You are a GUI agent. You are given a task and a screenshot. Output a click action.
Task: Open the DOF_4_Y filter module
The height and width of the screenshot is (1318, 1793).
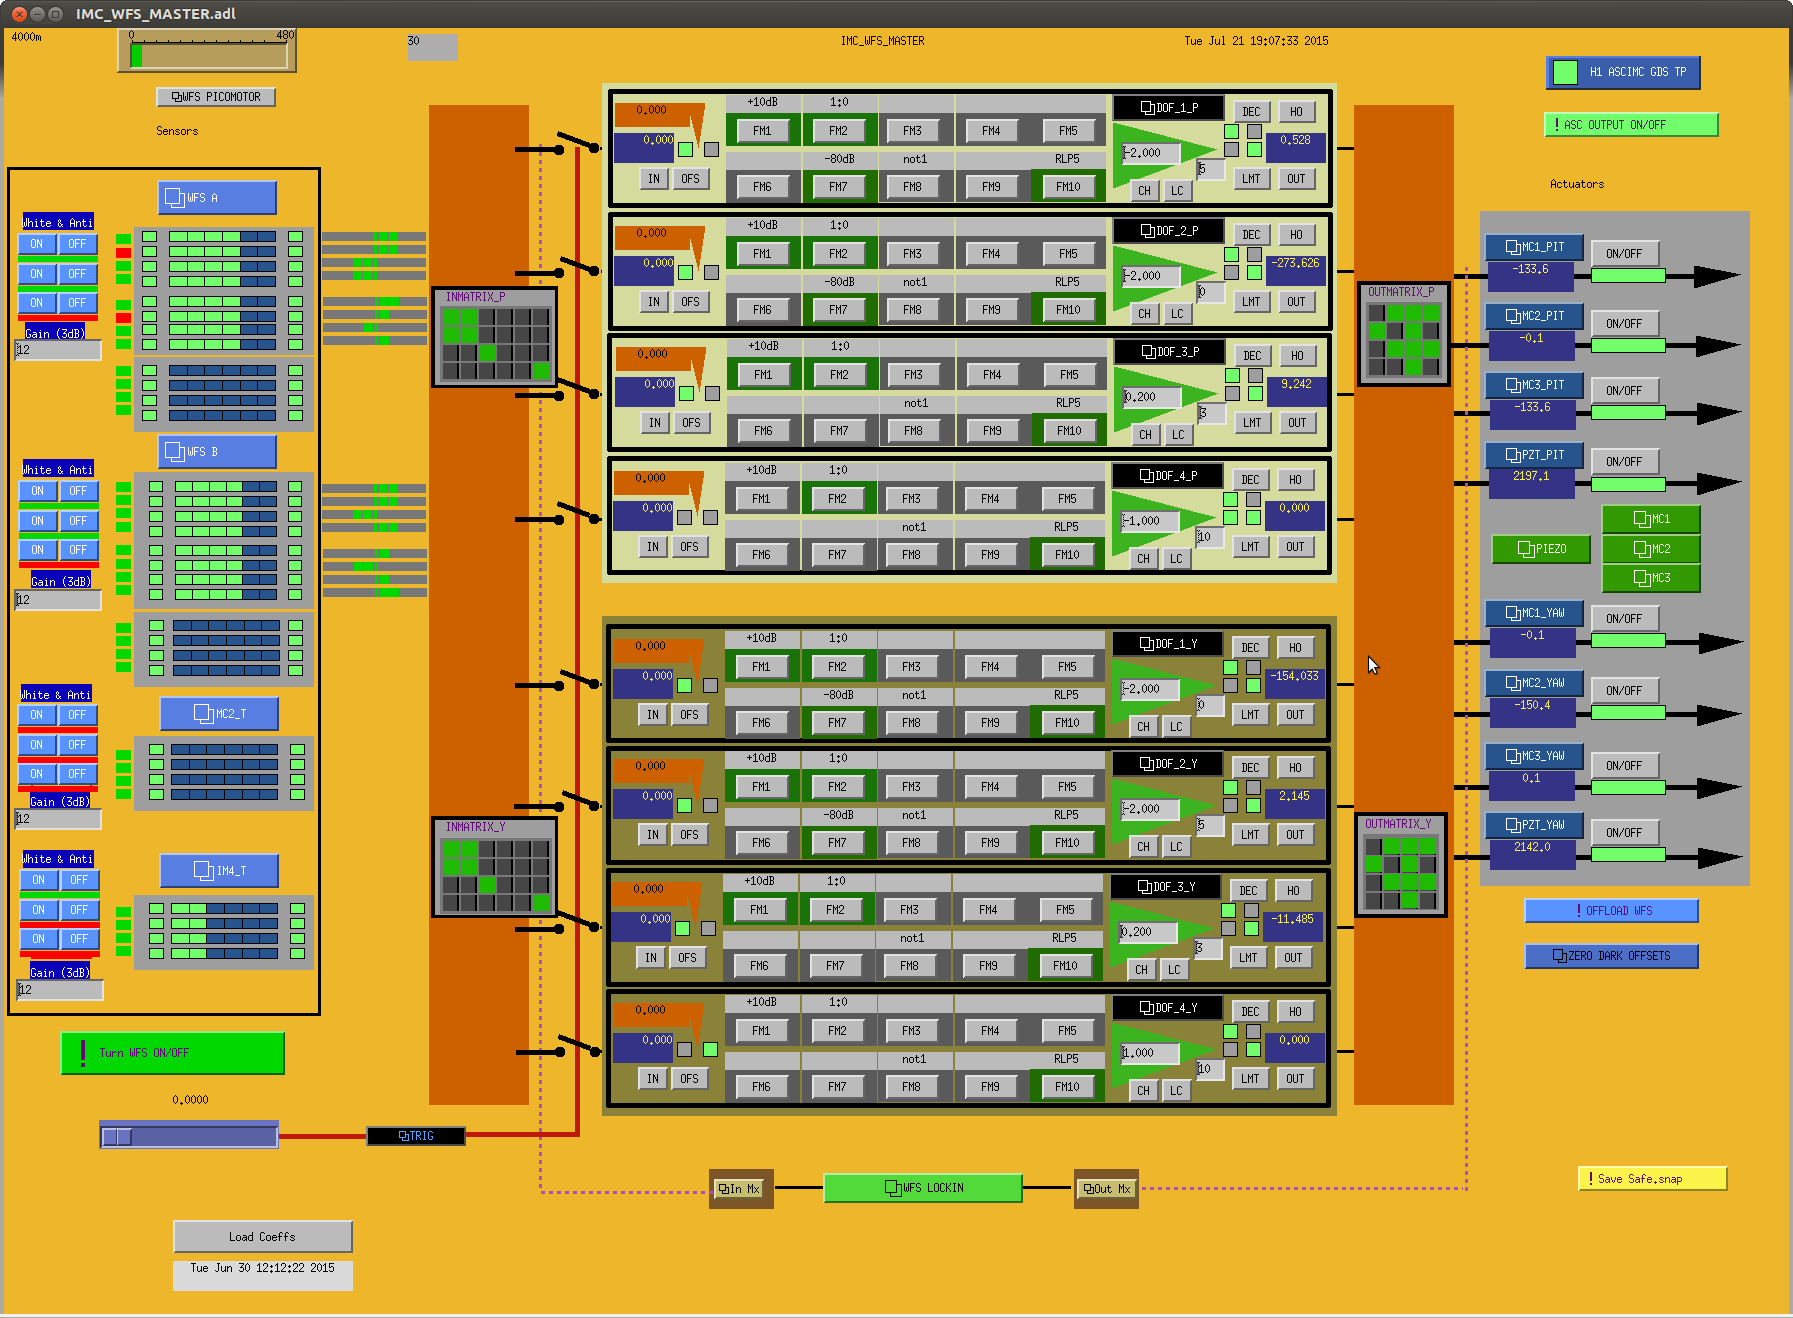tap(1168, 1008)
